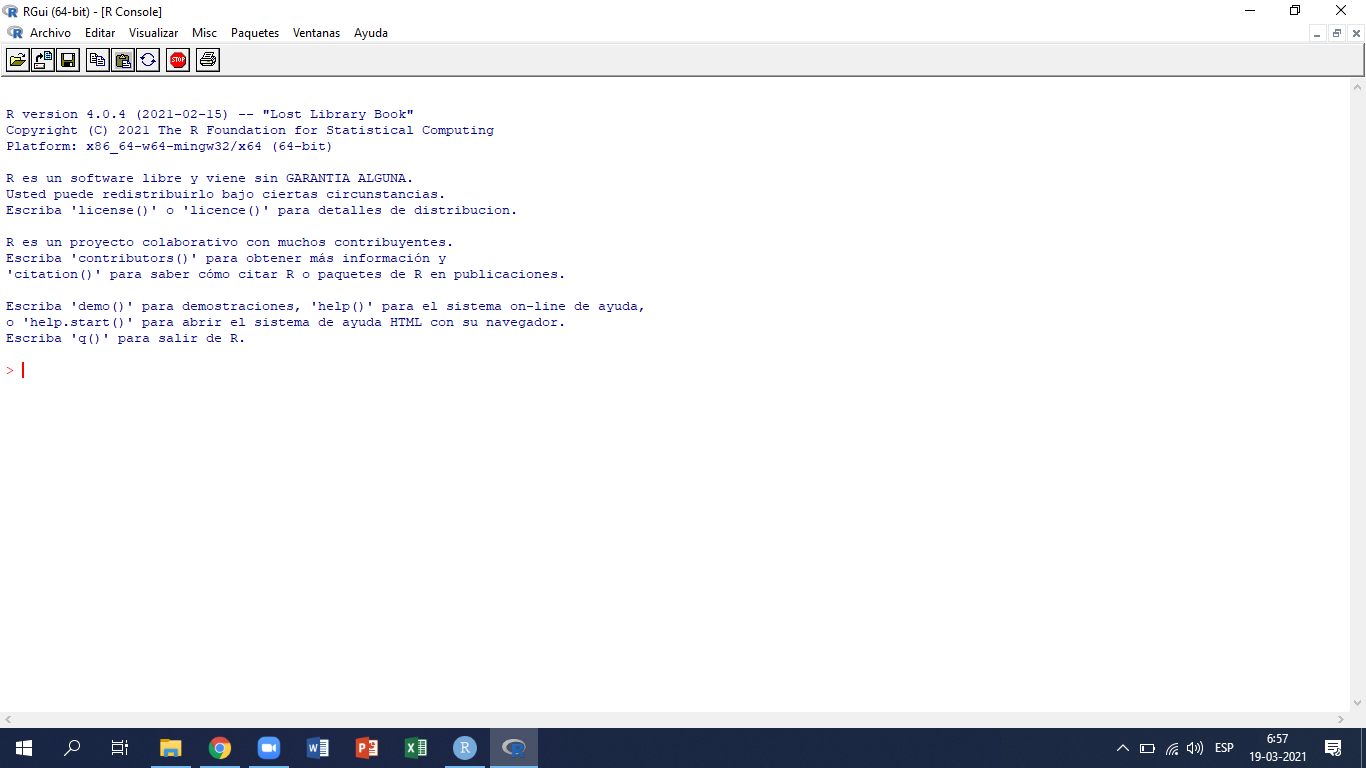Expand the Ventanas menu

tap(316, 33)
